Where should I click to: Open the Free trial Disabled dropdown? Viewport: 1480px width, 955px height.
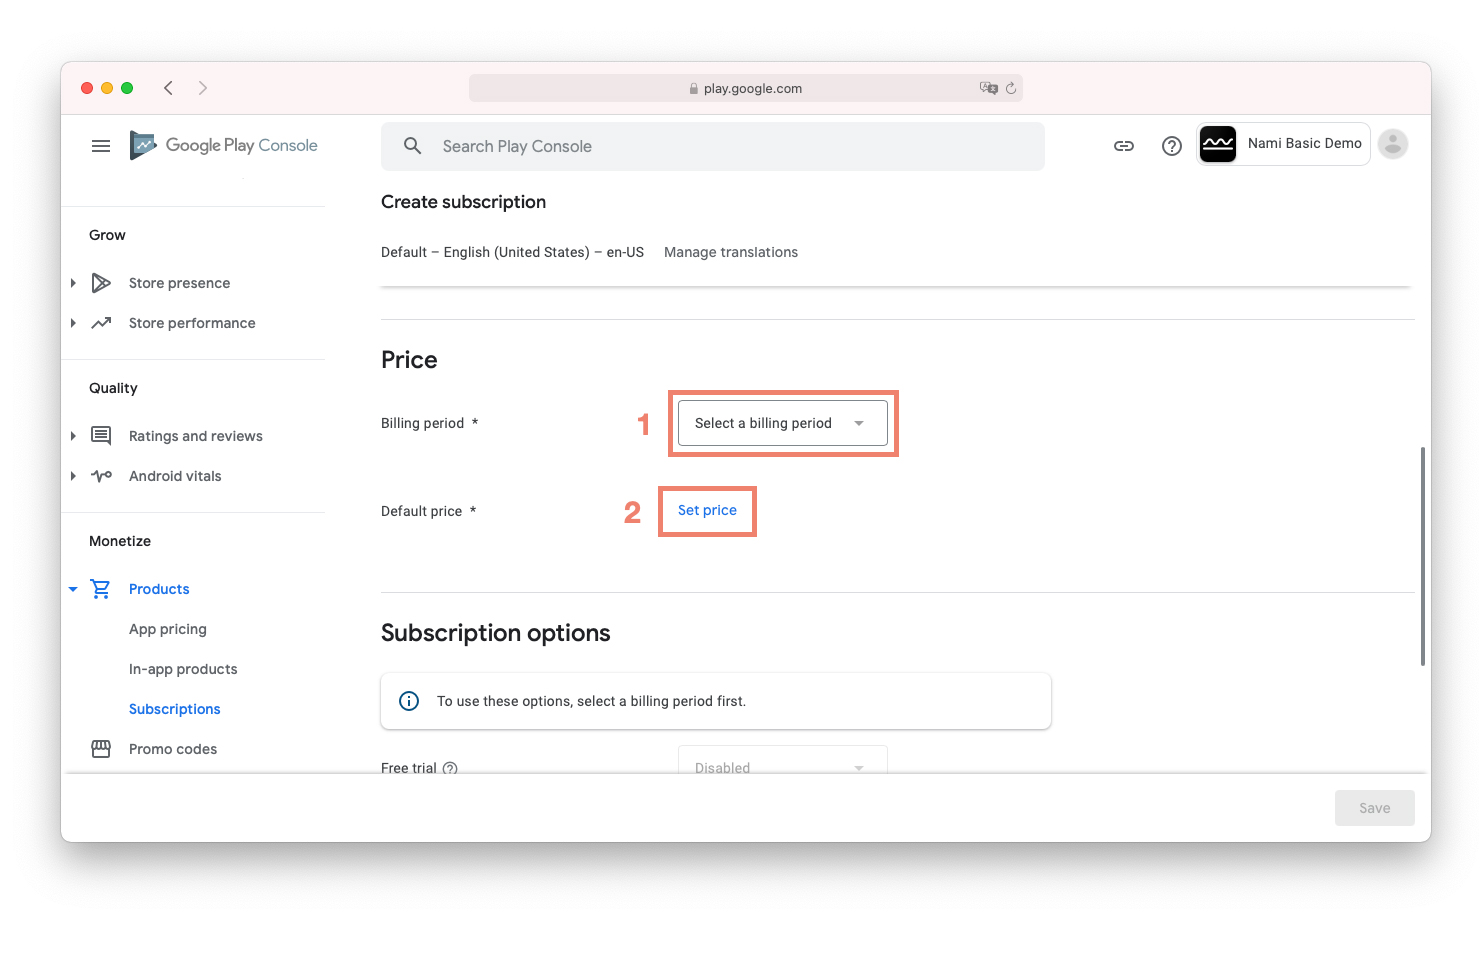pos(783,760)
